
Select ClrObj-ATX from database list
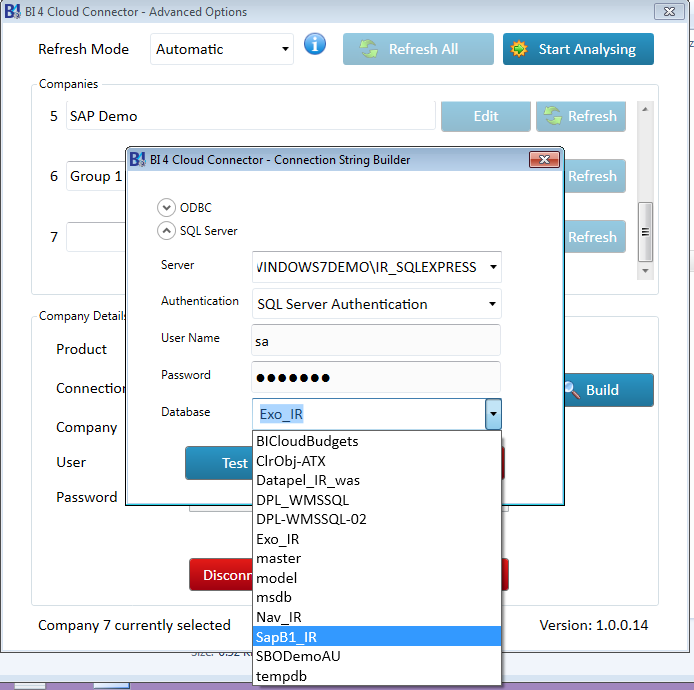[x=377, y=461]
